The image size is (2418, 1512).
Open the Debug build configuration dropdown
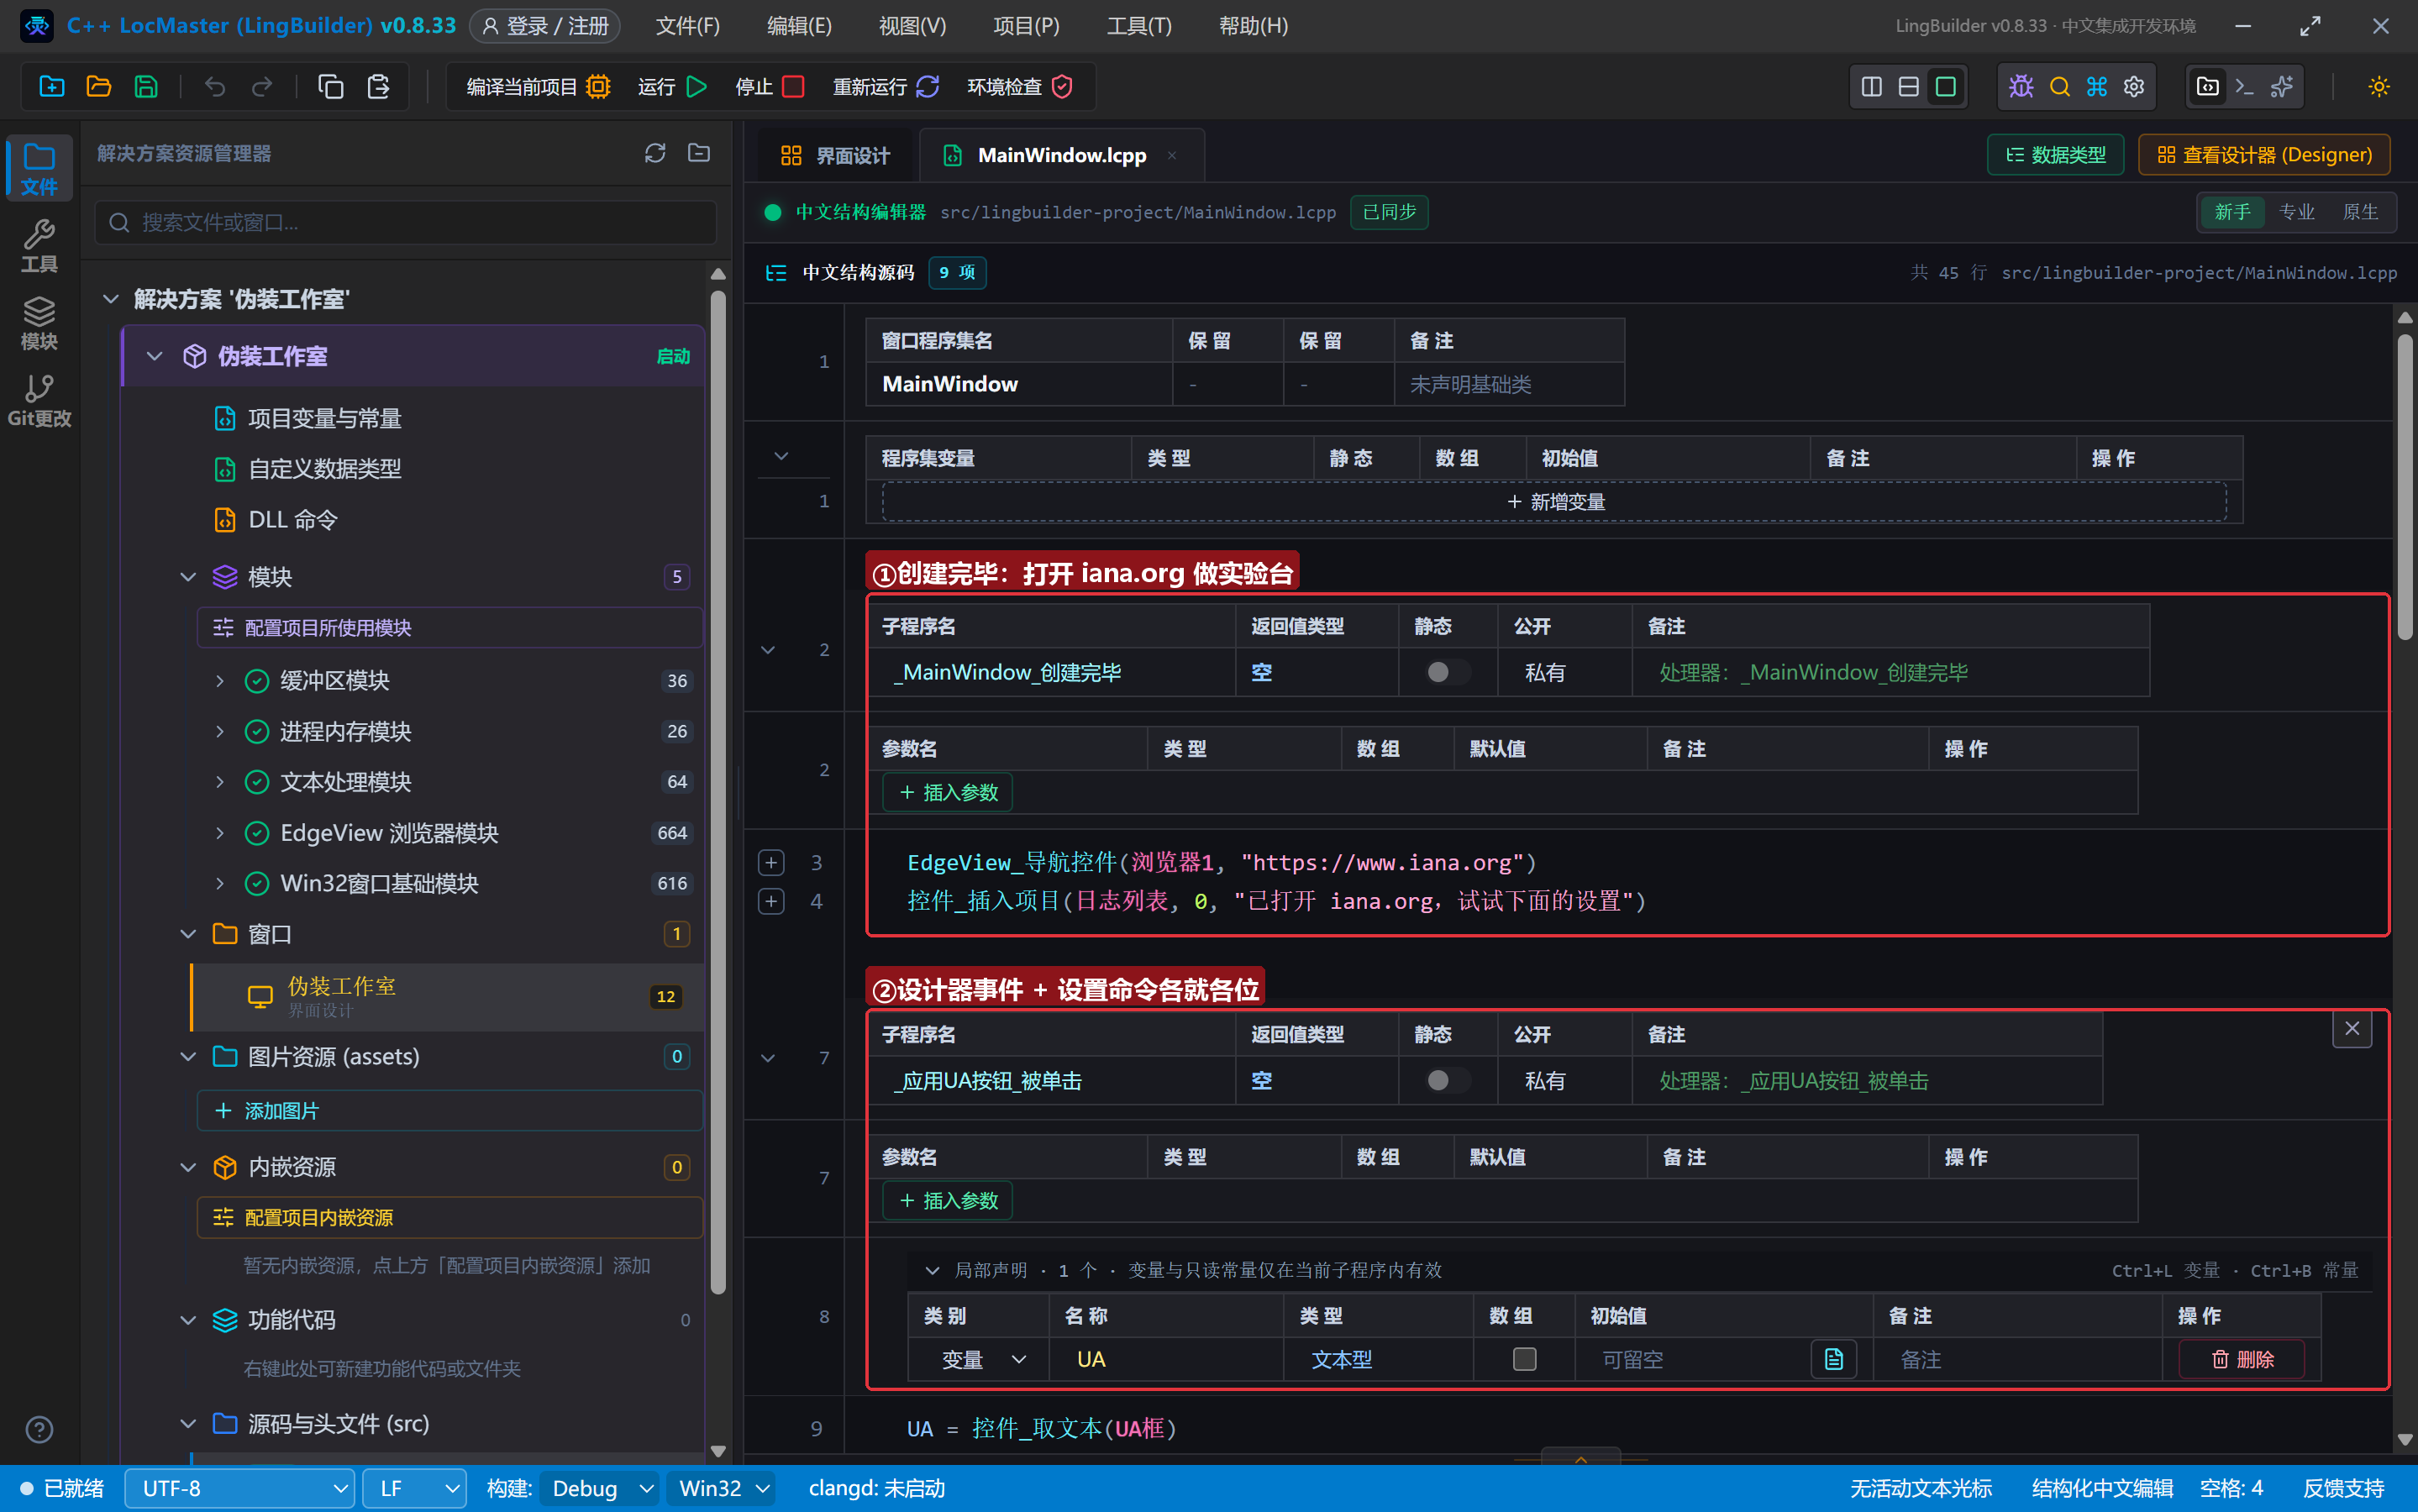pos(600,1488)
